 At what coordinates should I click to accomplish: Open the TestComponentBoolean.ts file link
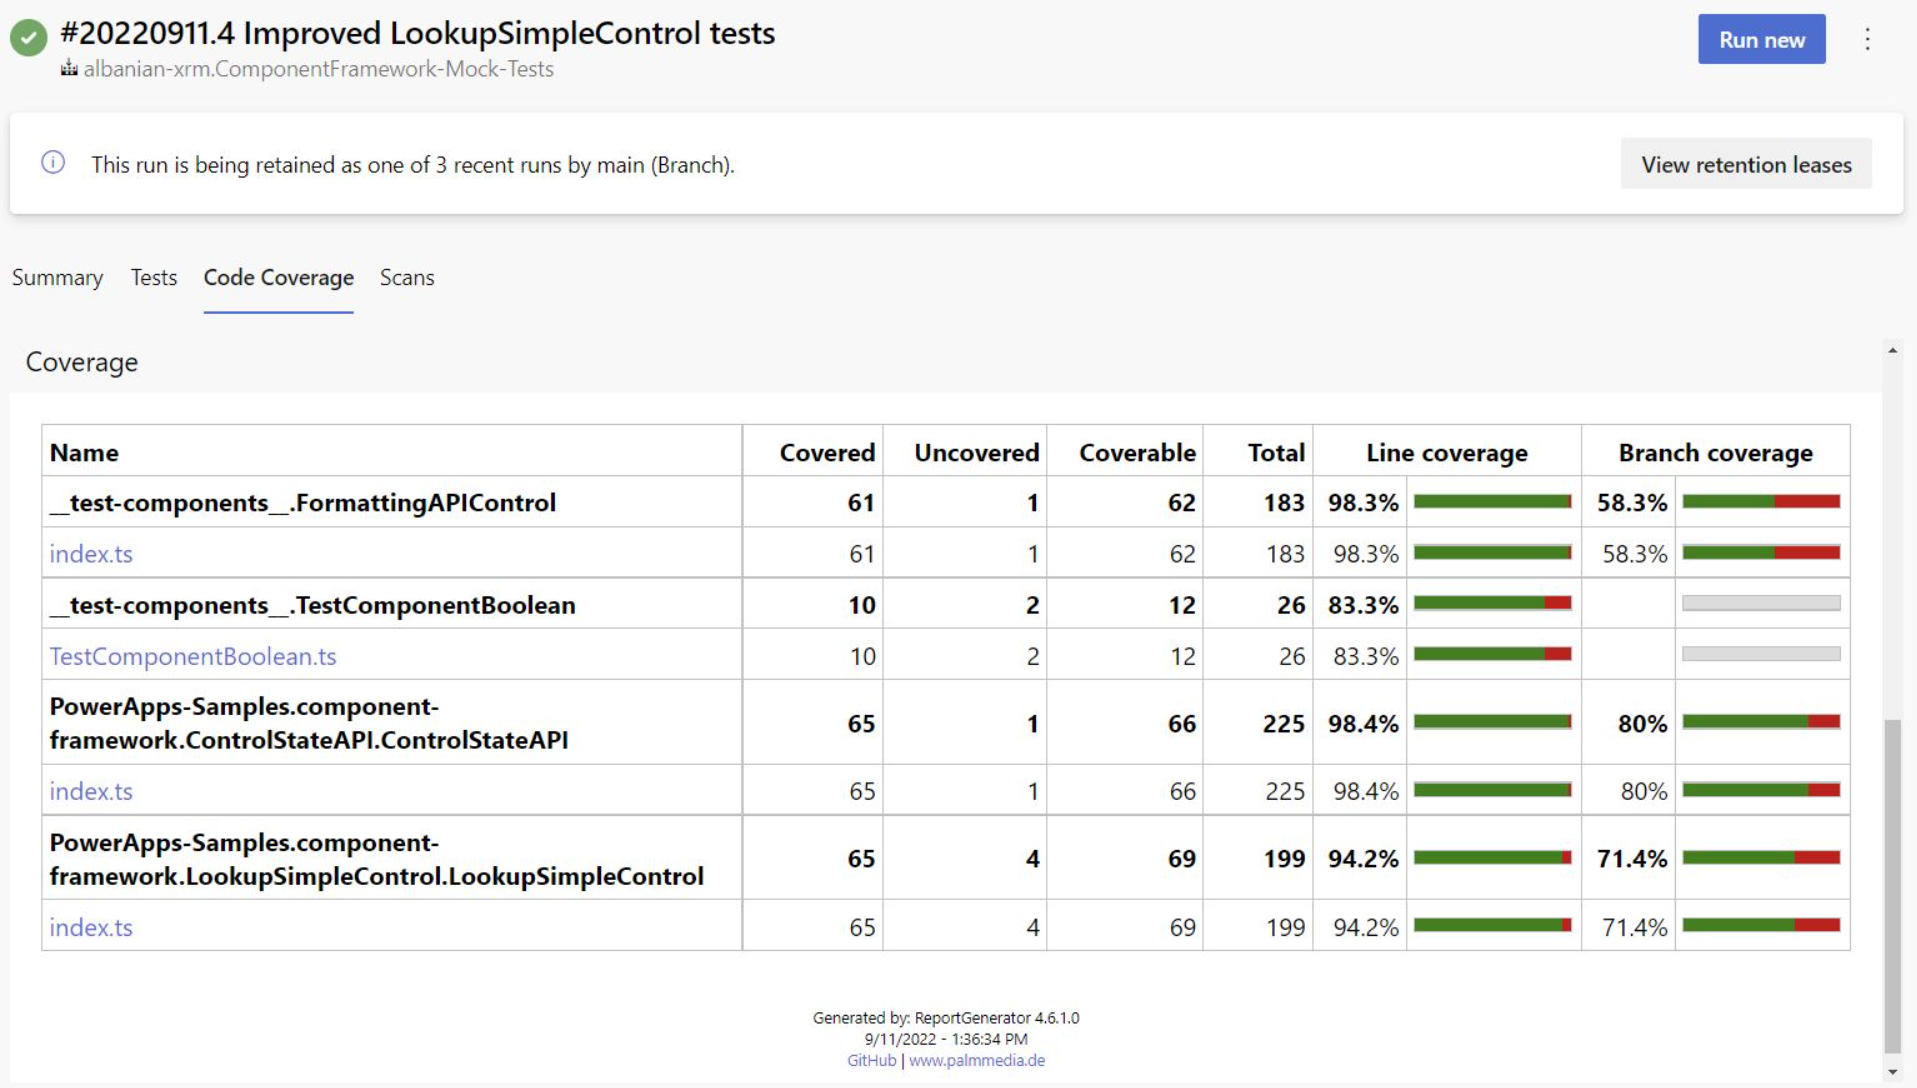point(192,656)
